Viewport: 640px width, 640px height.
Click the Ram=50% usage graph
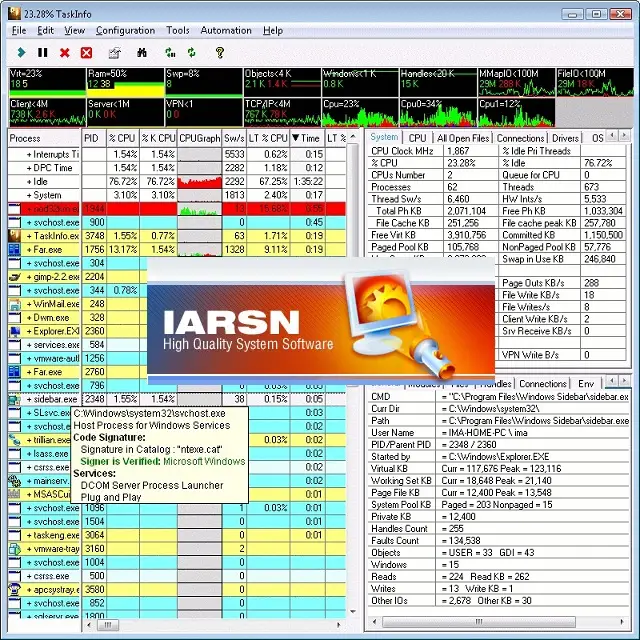coord(125,82)
